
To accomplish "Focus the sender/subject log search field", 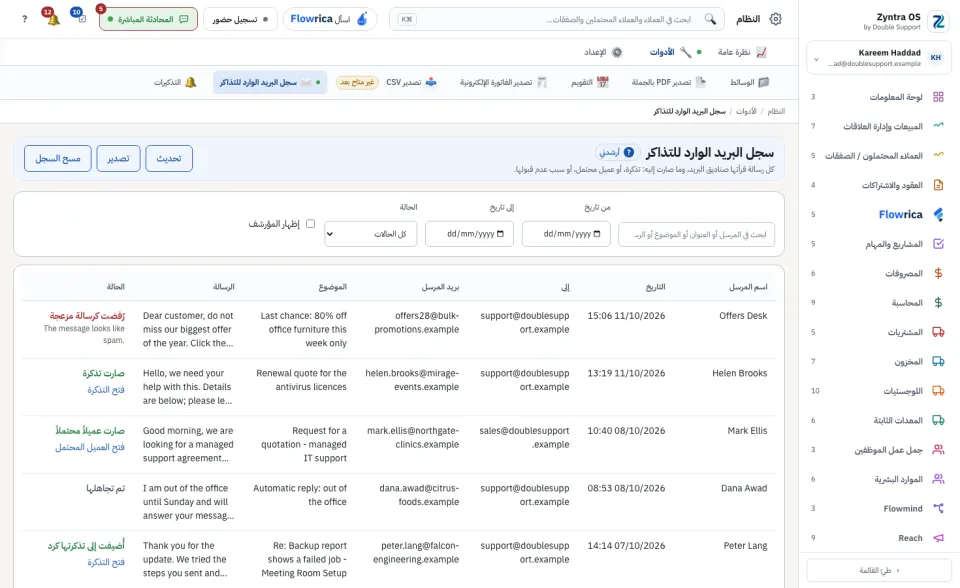I will [696, 235].
